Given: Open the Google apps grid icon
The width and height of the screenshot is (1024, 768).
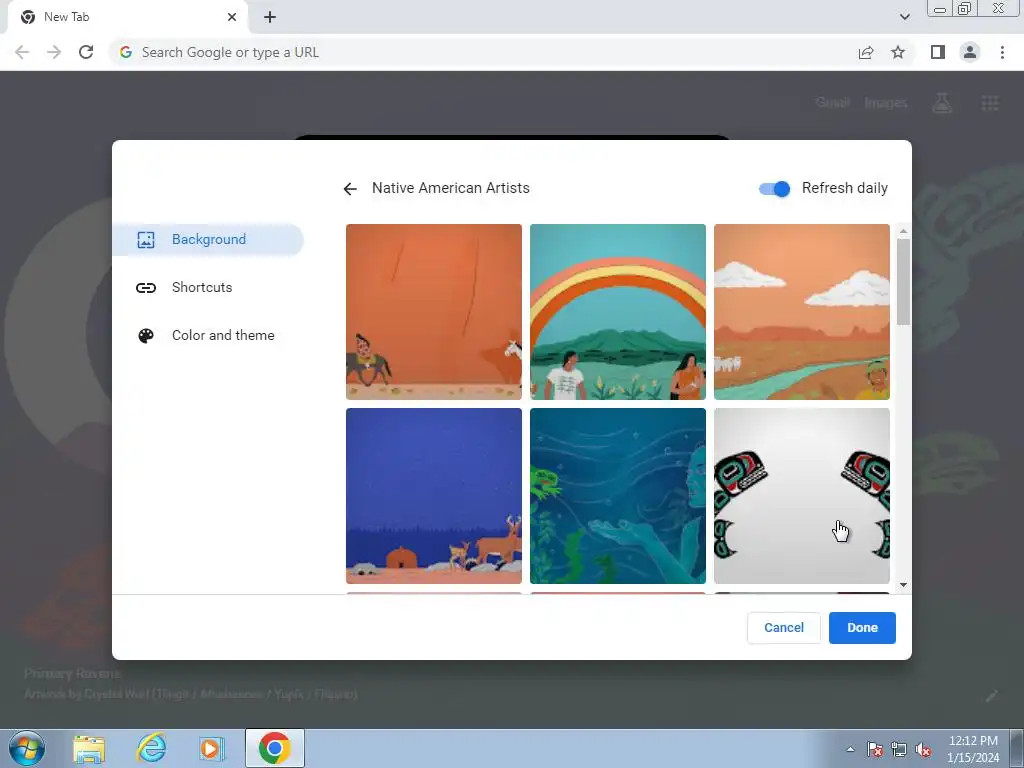Looking at the screenshot, I should coord(990,103).
